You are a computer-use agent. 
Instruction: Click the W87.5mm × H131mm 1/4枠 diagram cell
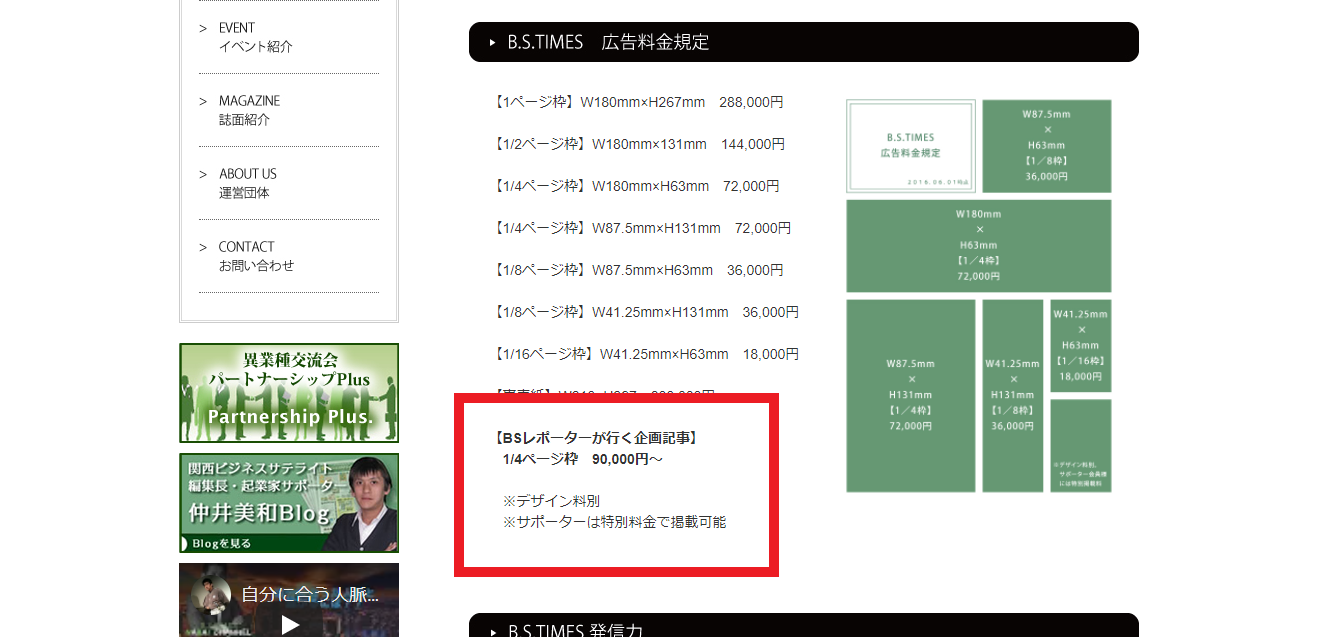(911, 396)
